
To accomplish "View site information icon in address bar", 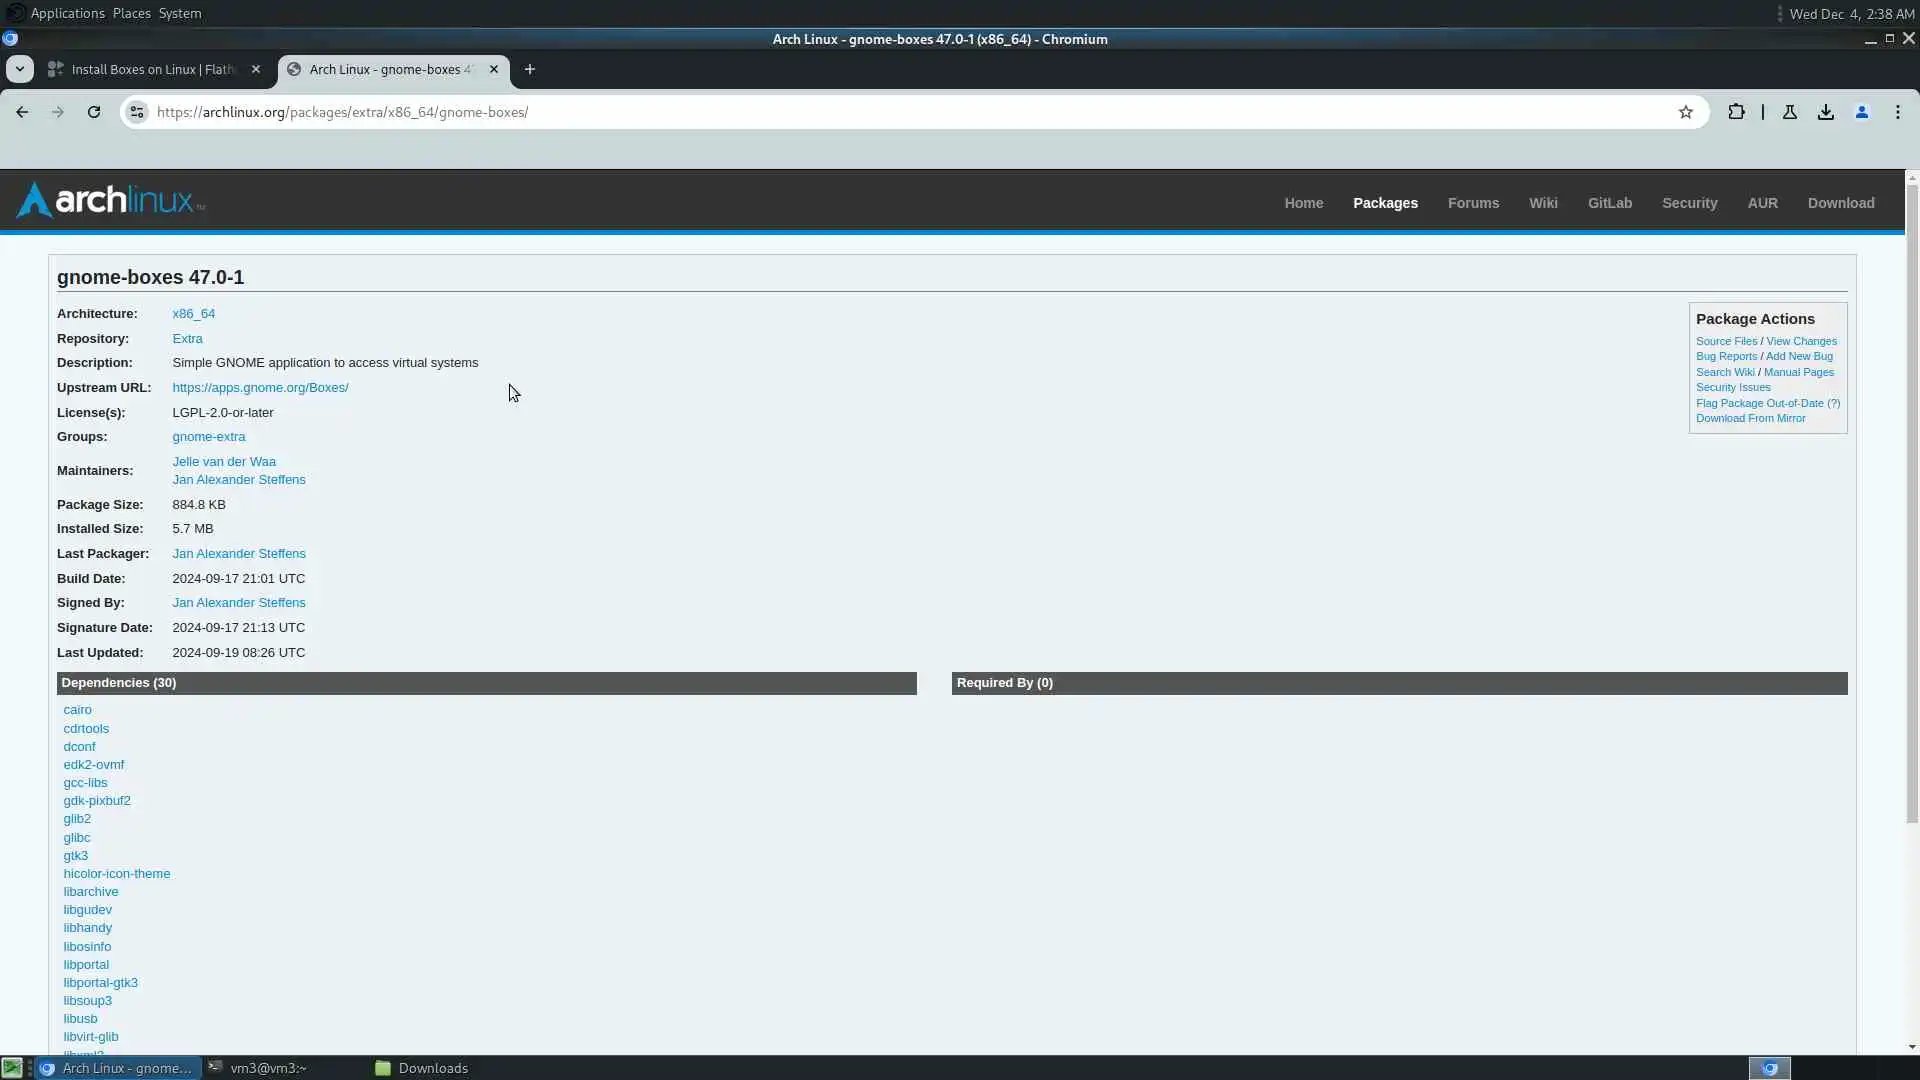I will pyautogui.click(x=137, y=112).
